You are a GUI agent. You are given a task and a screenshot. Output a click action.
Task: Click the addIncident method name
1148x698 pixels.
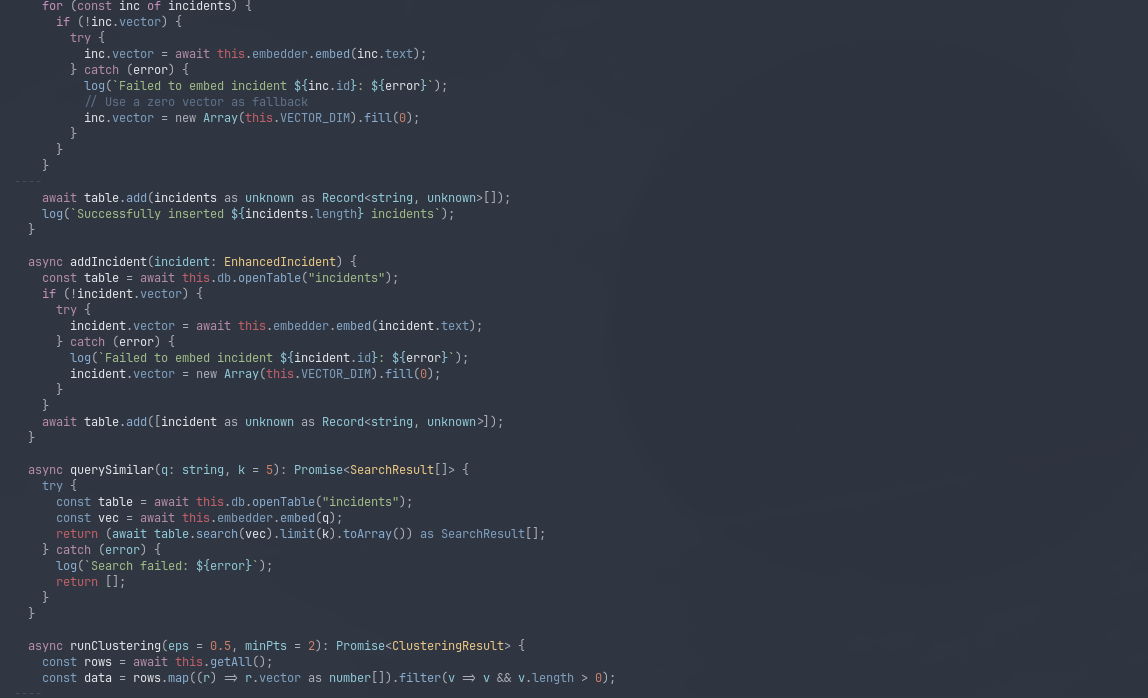[108, 262]
